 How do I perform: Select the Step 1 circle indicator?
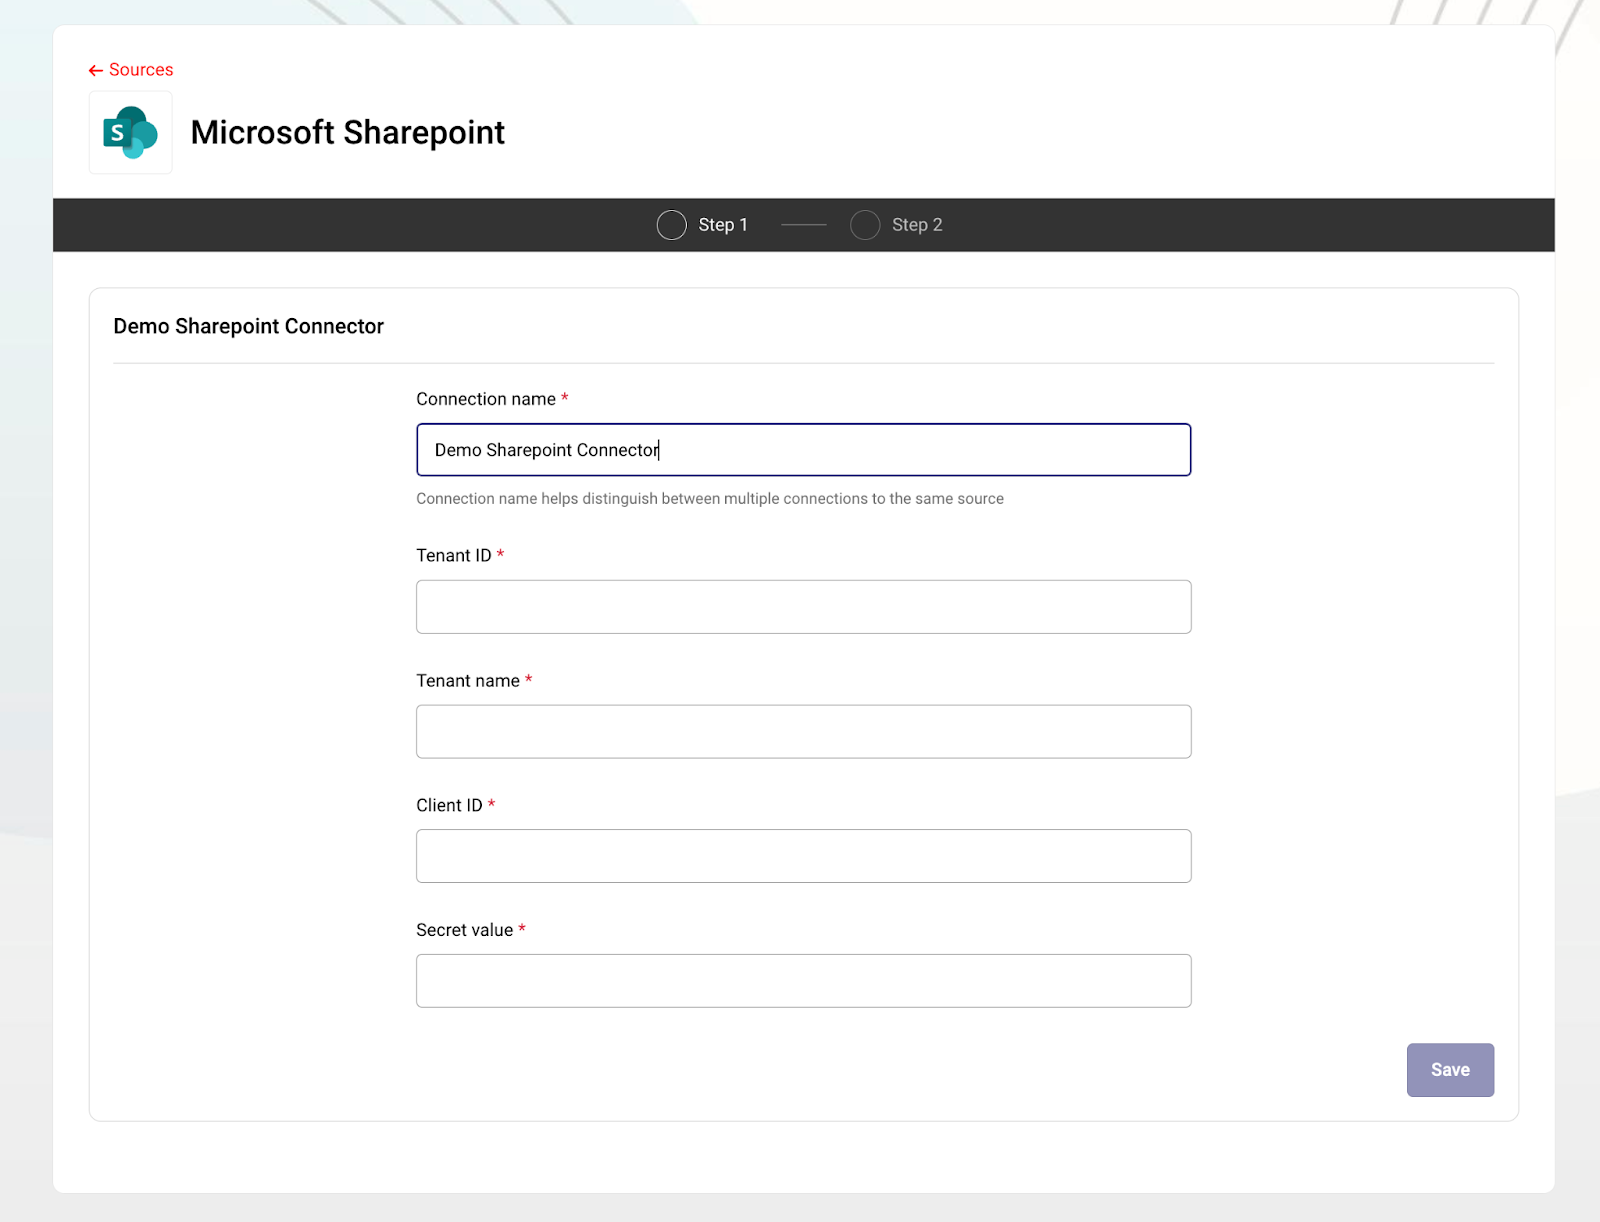(x=671, y=225)
